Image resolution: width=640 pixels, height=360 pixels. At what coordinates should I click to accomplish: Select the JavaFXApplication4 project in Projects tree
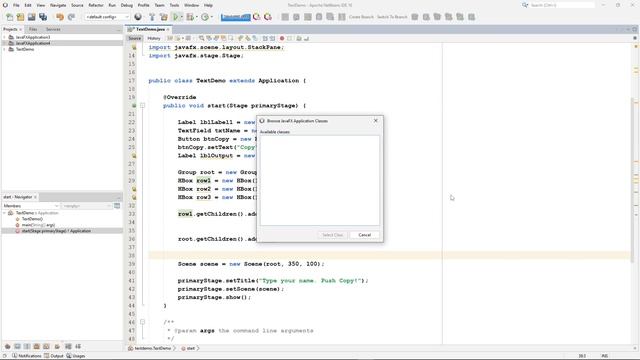(x=33, y=43)
